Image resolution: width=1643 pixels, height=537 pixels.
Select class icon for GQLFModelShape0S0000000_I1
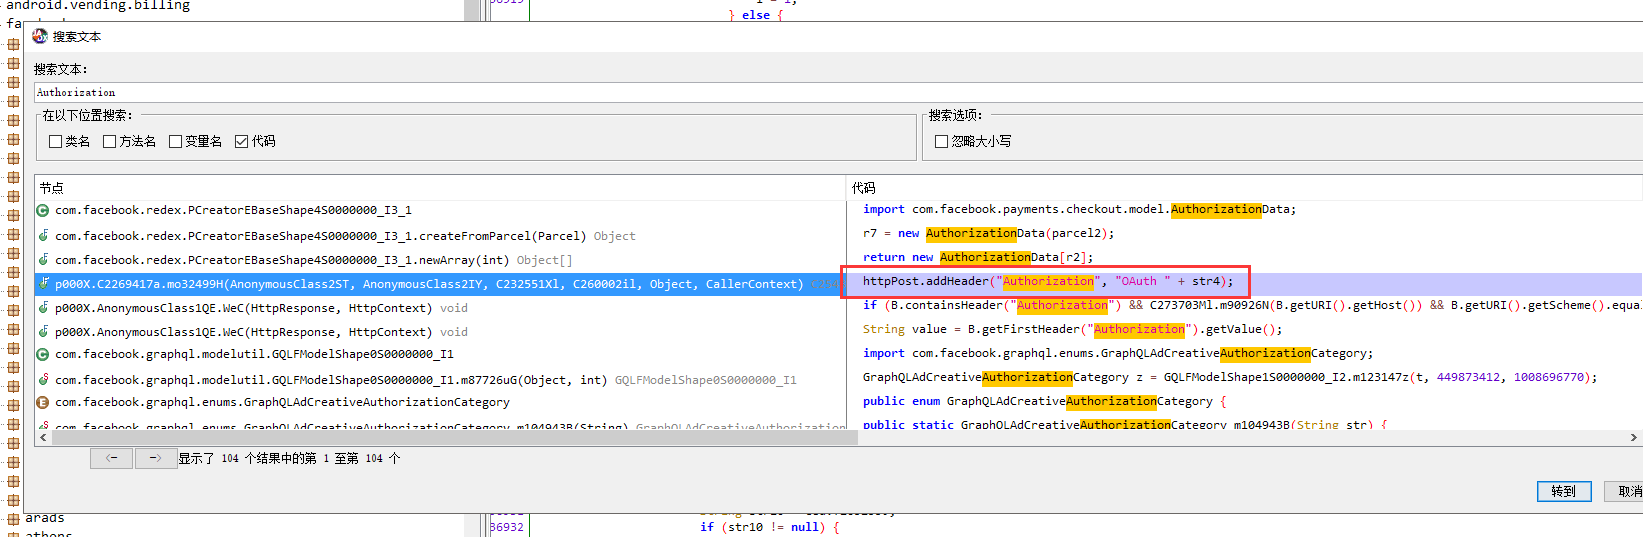click(43, 354)
